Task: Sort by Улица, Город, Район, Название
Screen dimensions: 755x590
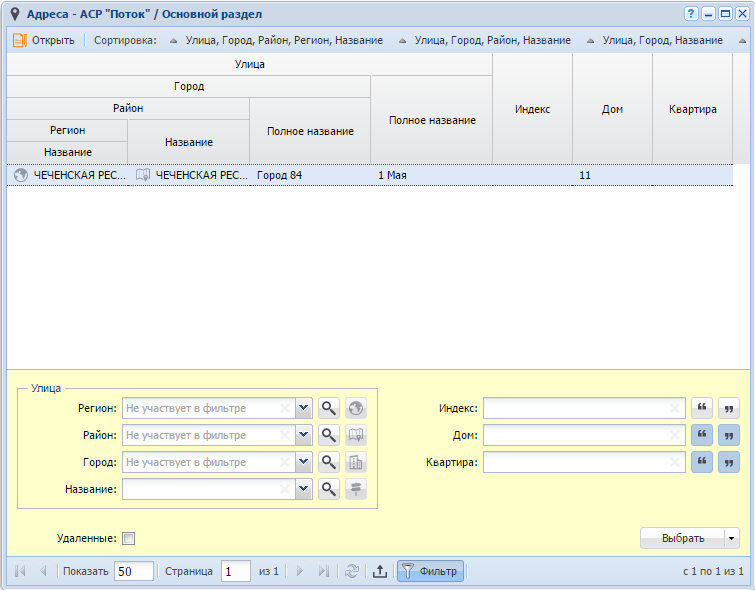Action: tap(485, 40)
